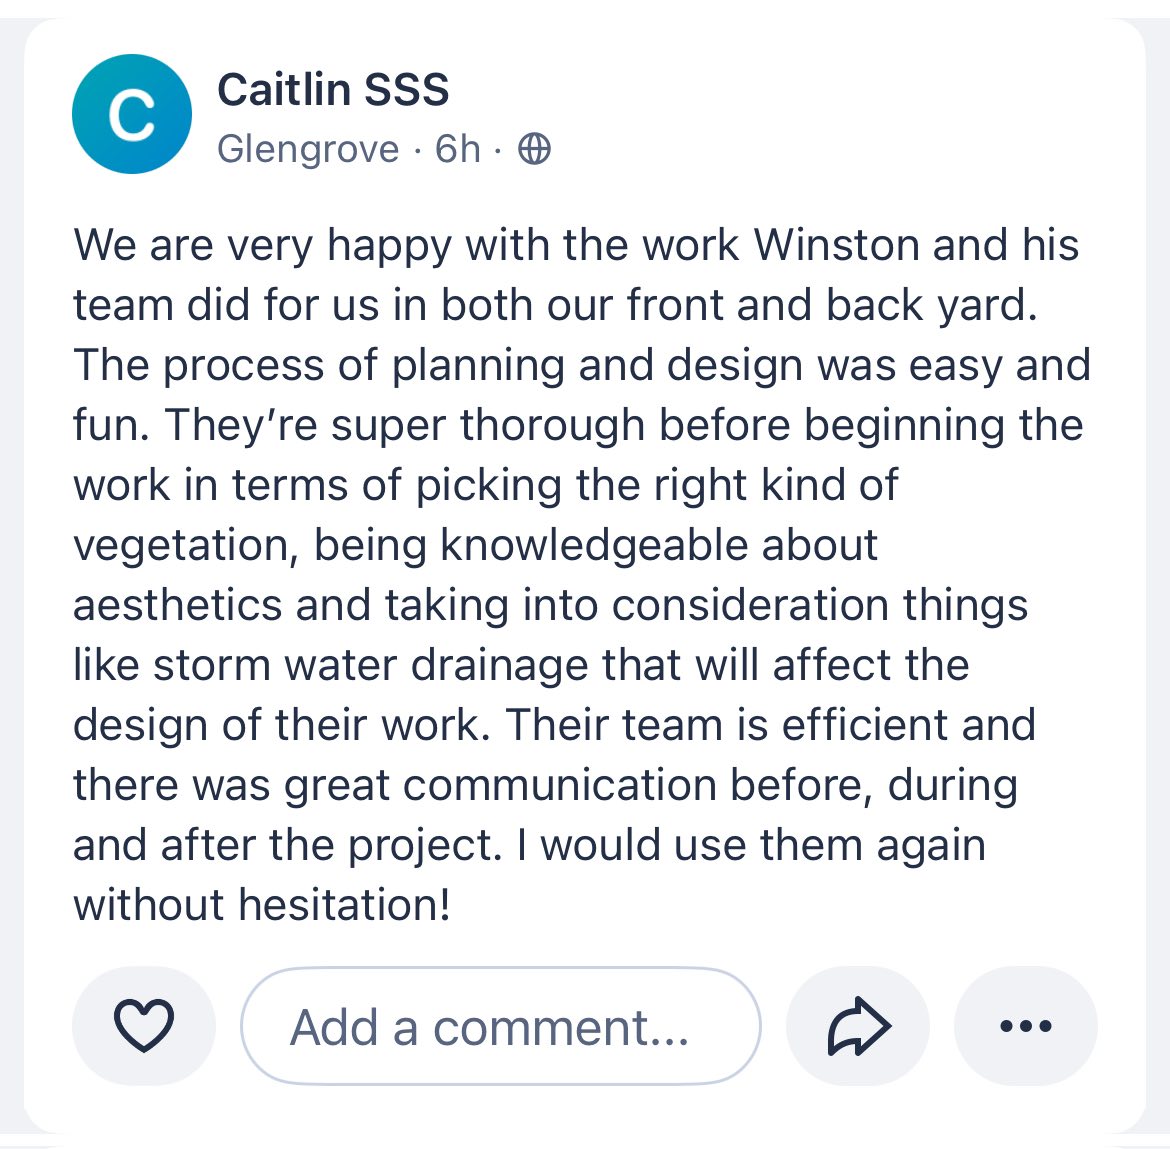Viewport: 1170px width, 1149px height.
Task: Open Caitlin's circular "C" profile avatar
Action: [131, 114]
